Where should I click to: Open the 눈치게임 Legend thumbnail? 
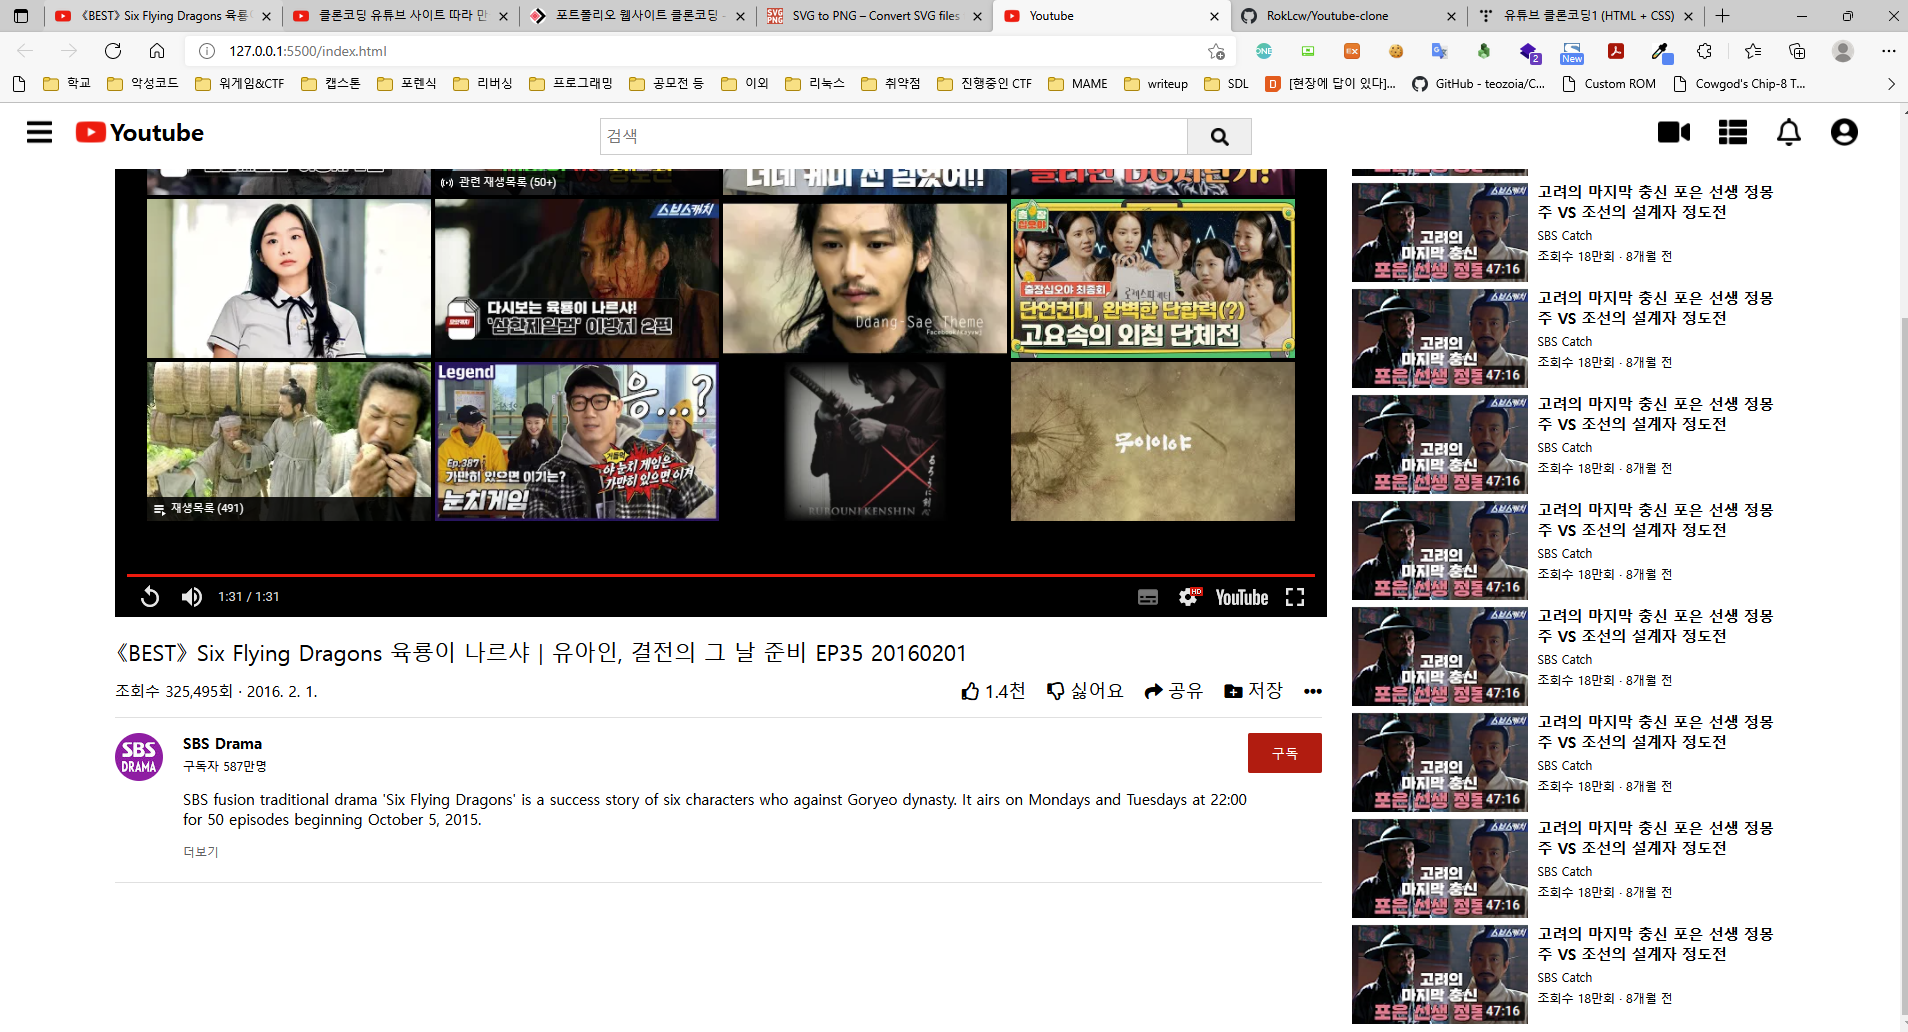click(577, 441)
